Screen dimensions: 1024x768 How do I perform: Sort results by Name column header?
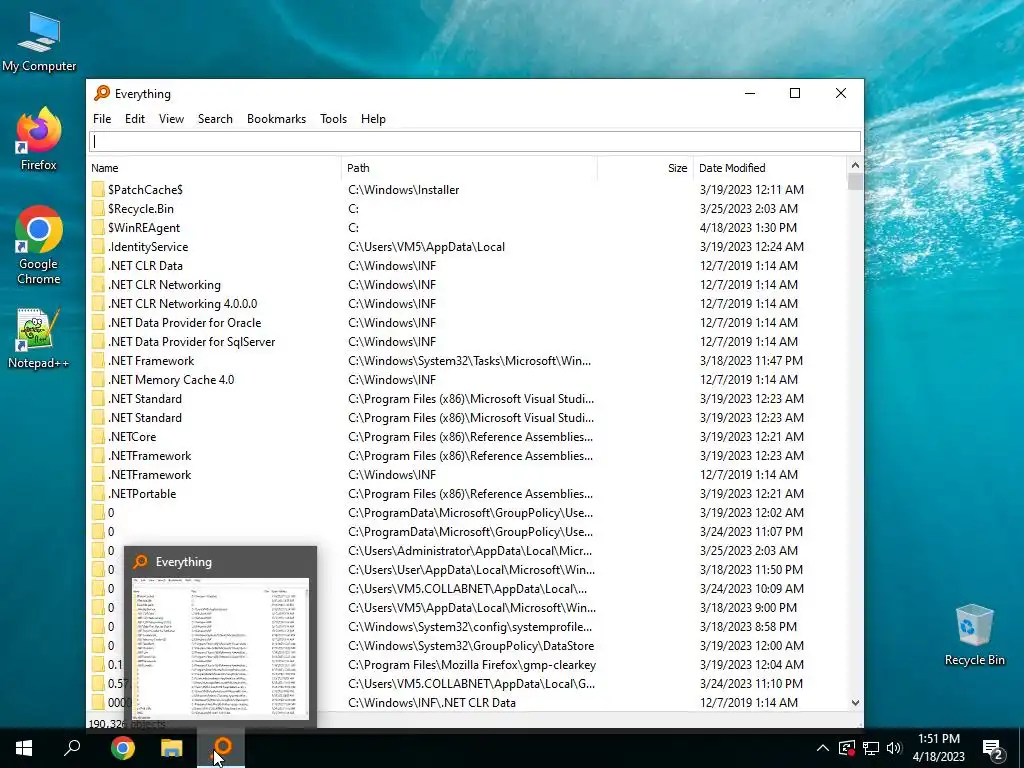215,168
